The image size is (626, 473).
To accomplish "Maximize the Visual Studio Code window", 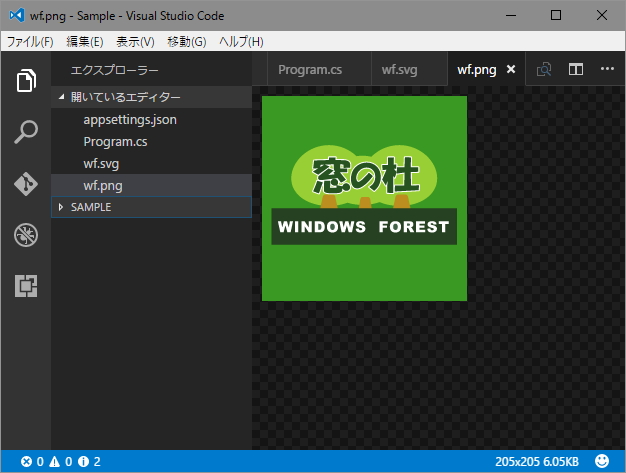I will coord(556,15).
